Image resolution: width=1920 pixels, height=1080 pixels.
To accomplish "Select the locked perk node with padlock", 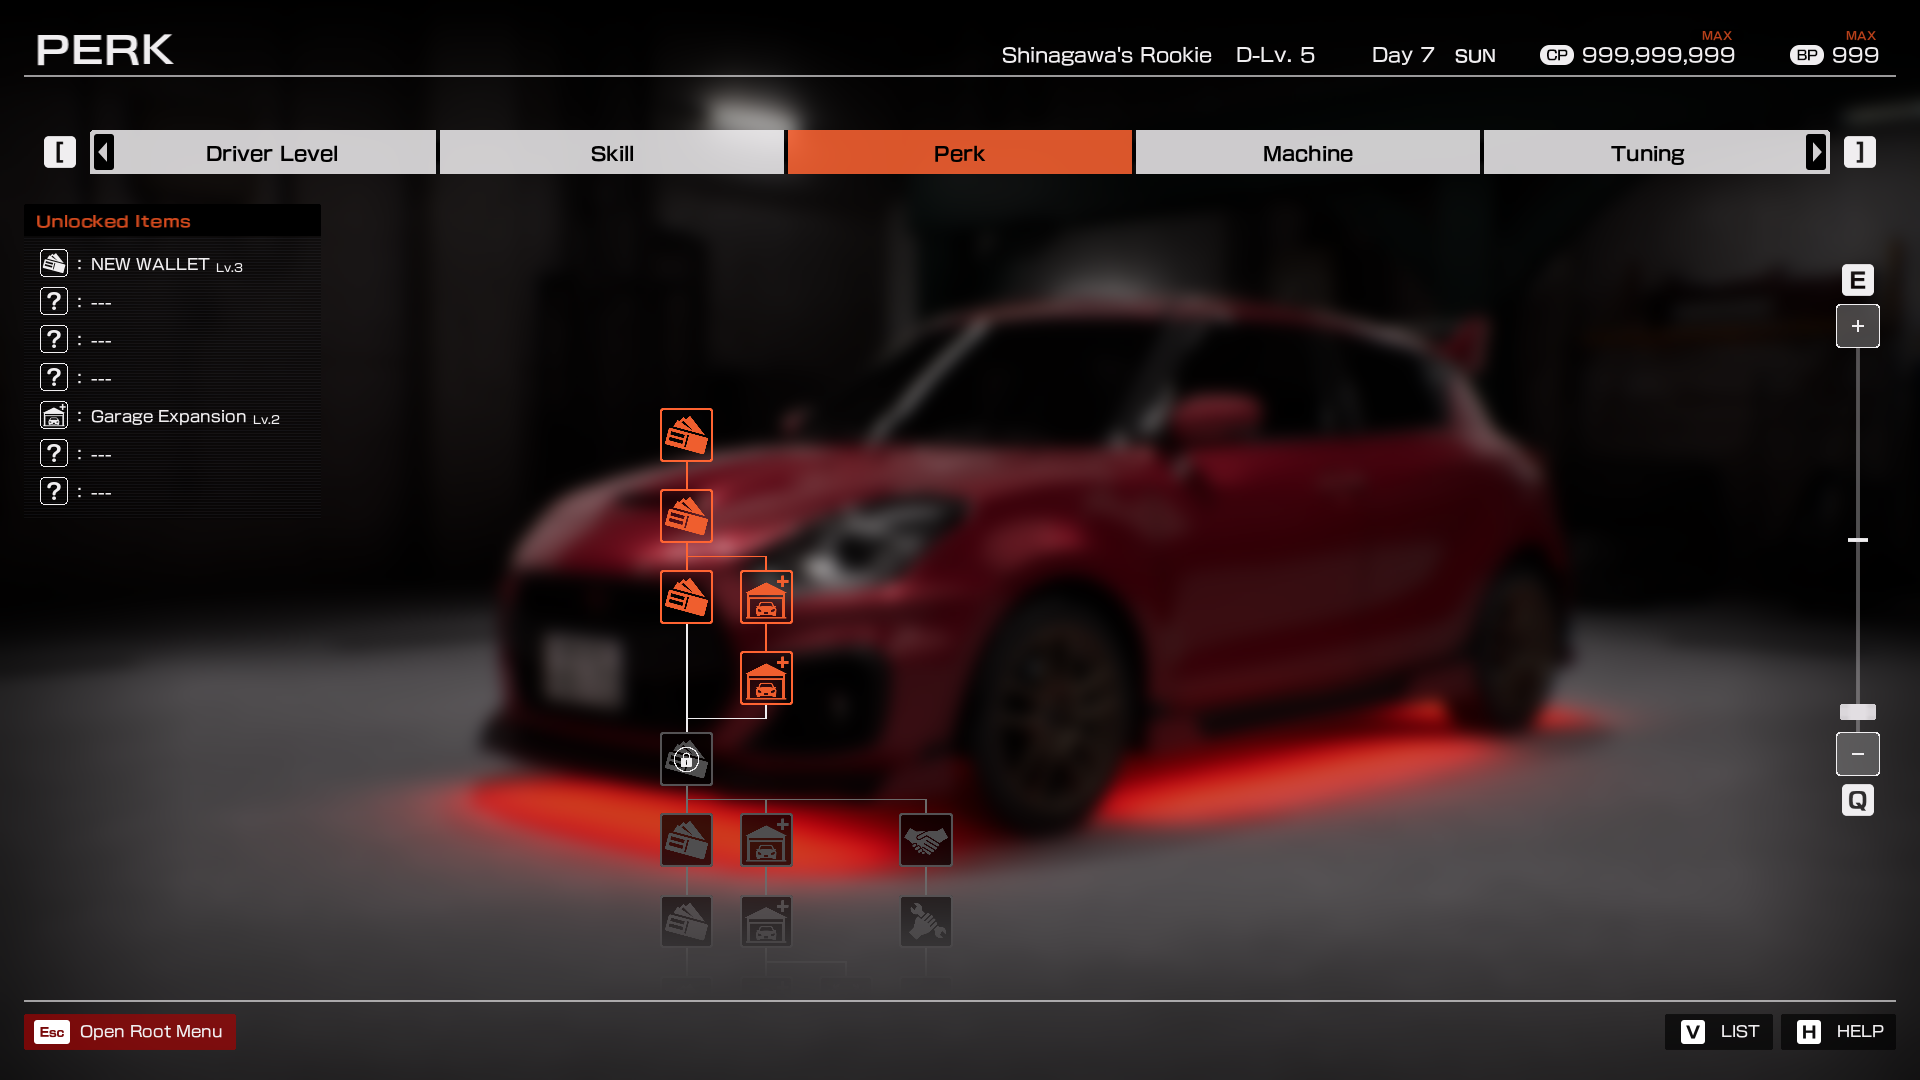I will (686, 759).
